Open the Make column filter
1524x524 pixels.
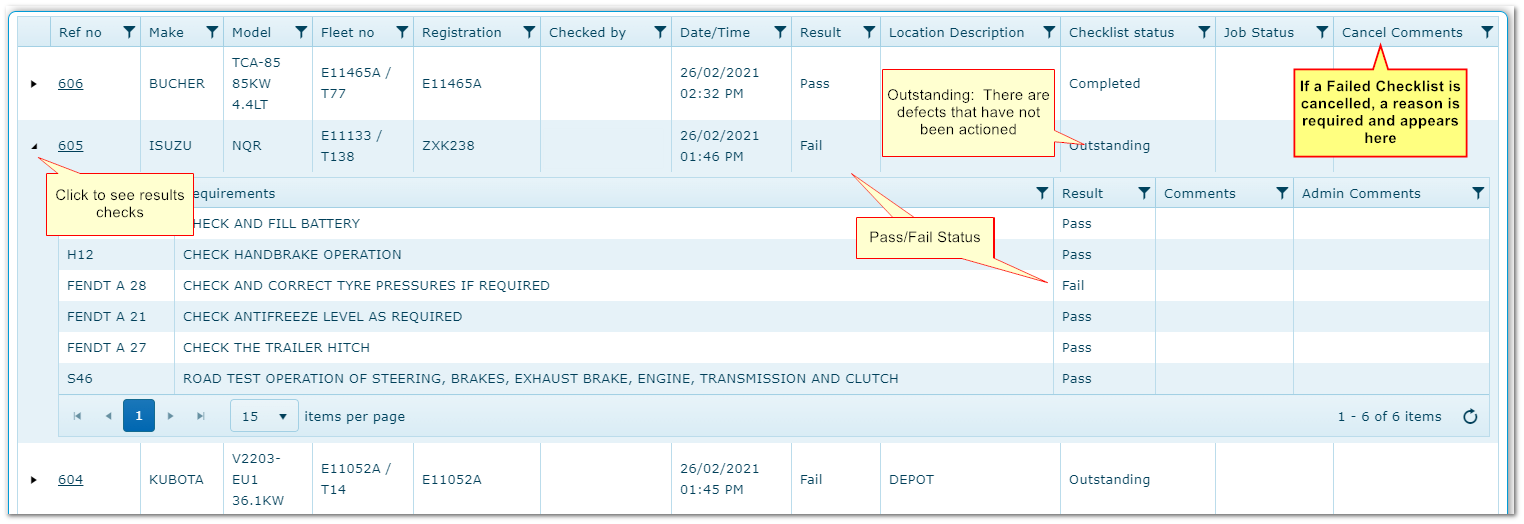[x=212, y=33]
